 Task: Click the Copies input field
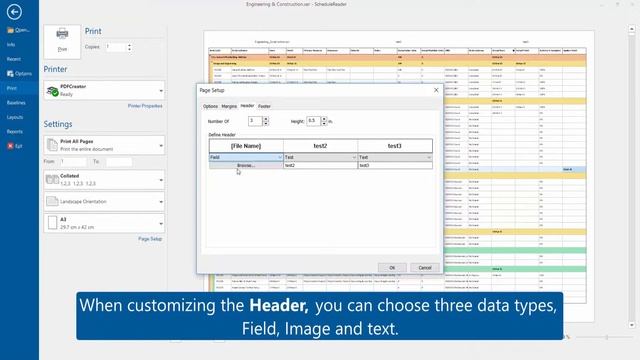coord(116,47)
